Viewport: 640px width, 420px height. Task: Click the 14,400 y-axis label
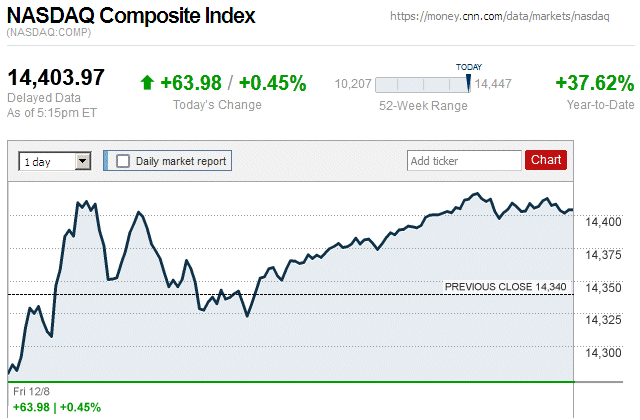[603, 222]
